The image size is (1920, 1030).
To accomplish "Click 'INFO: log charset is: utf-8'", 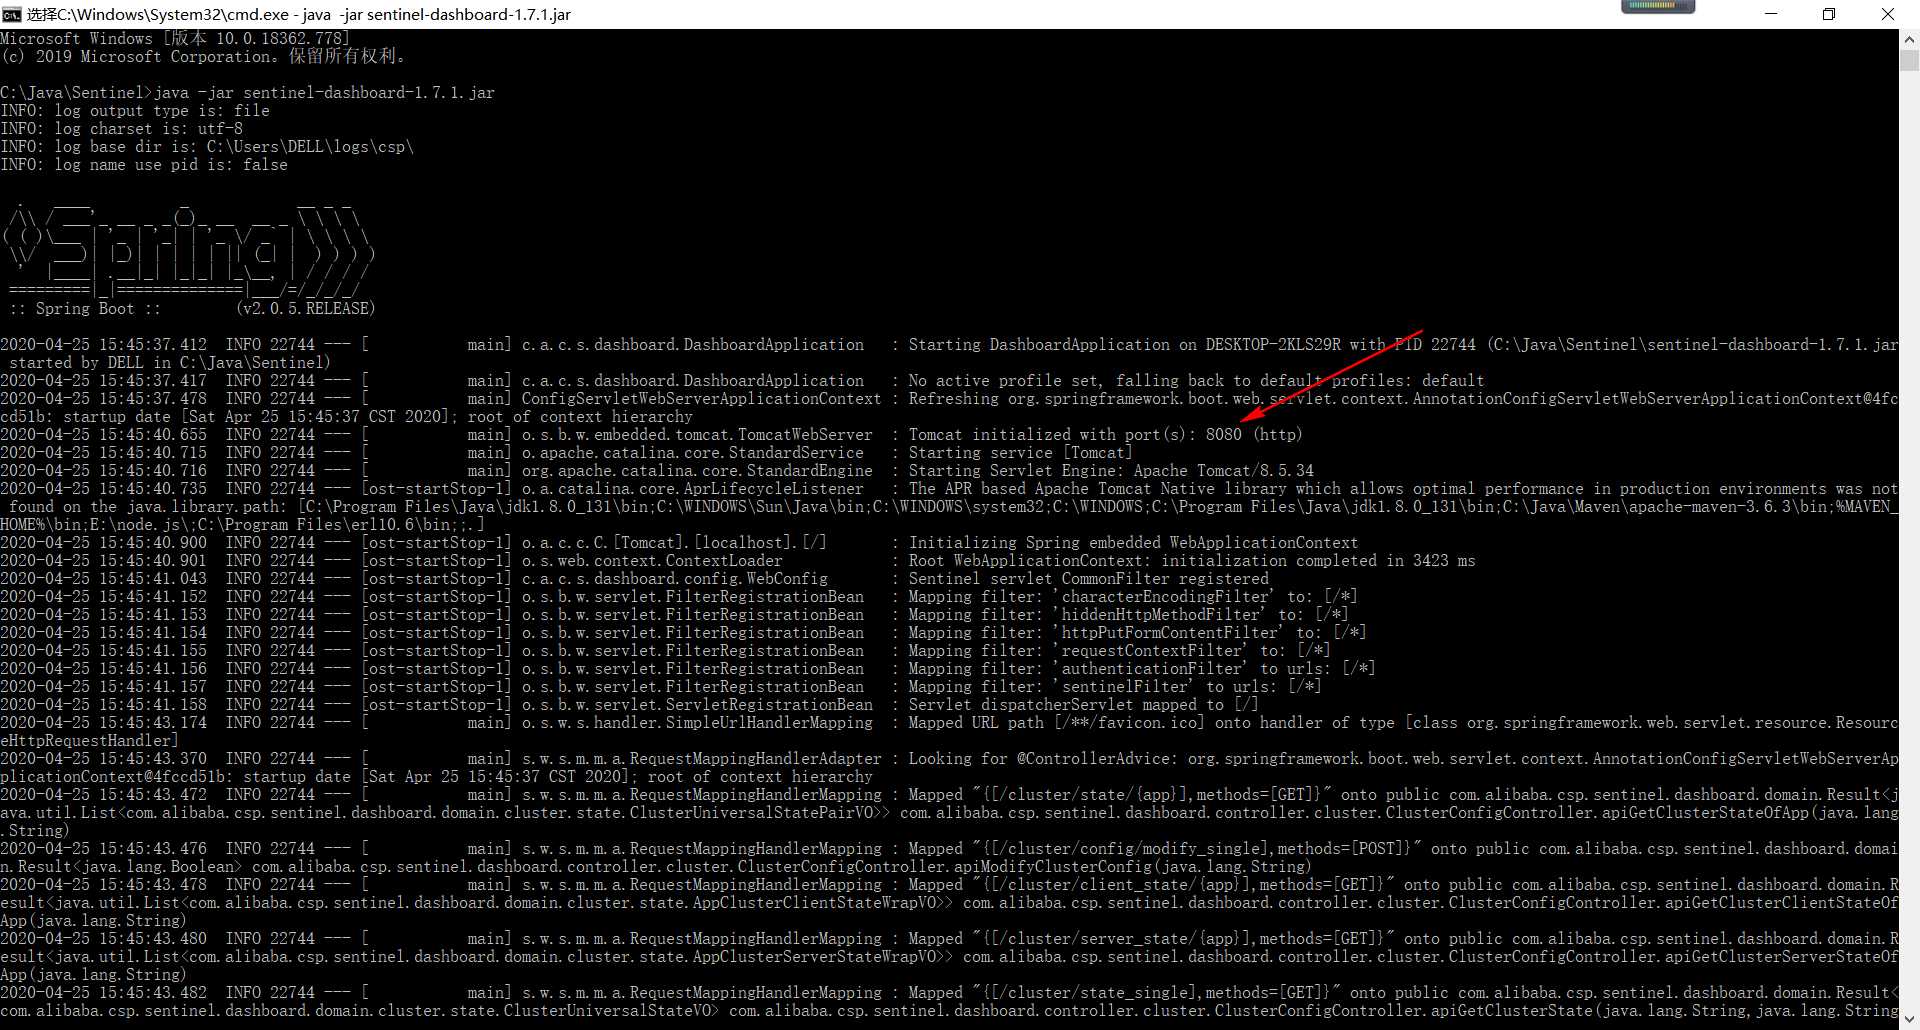I will (x=122, y=129).
